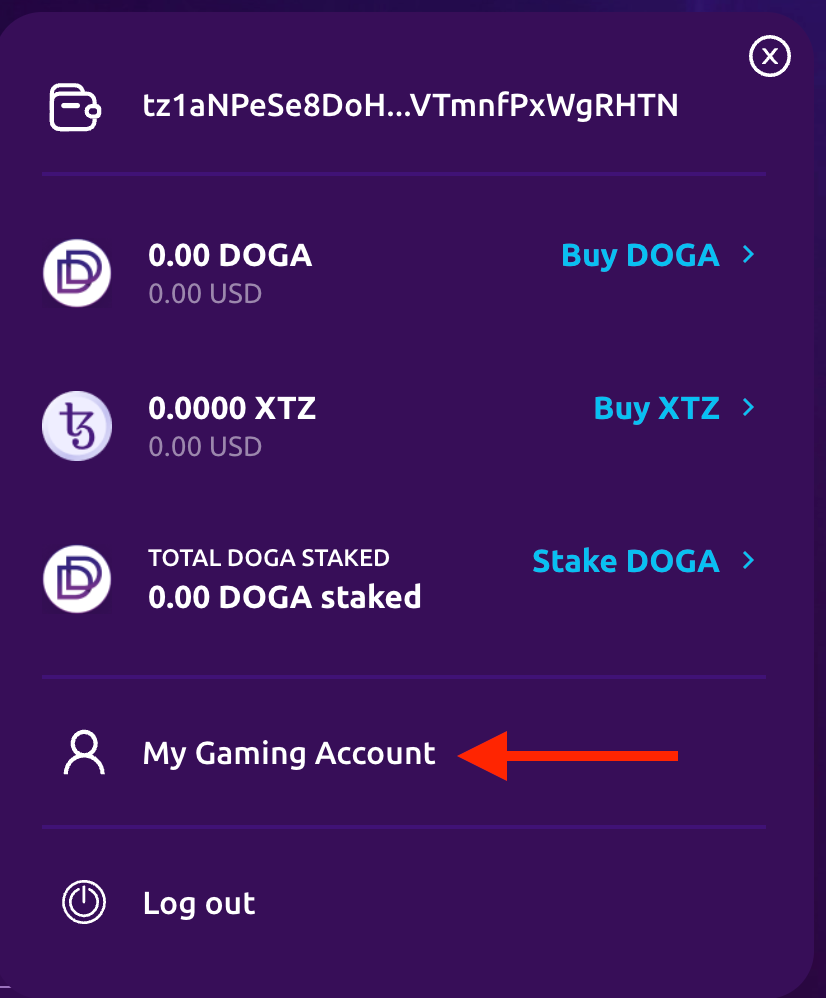Image resolution: width=826 pixels, height=998 pixels.
Task: Click the TOTAL DOGA STAKED label
Action: tap(269, 558)
